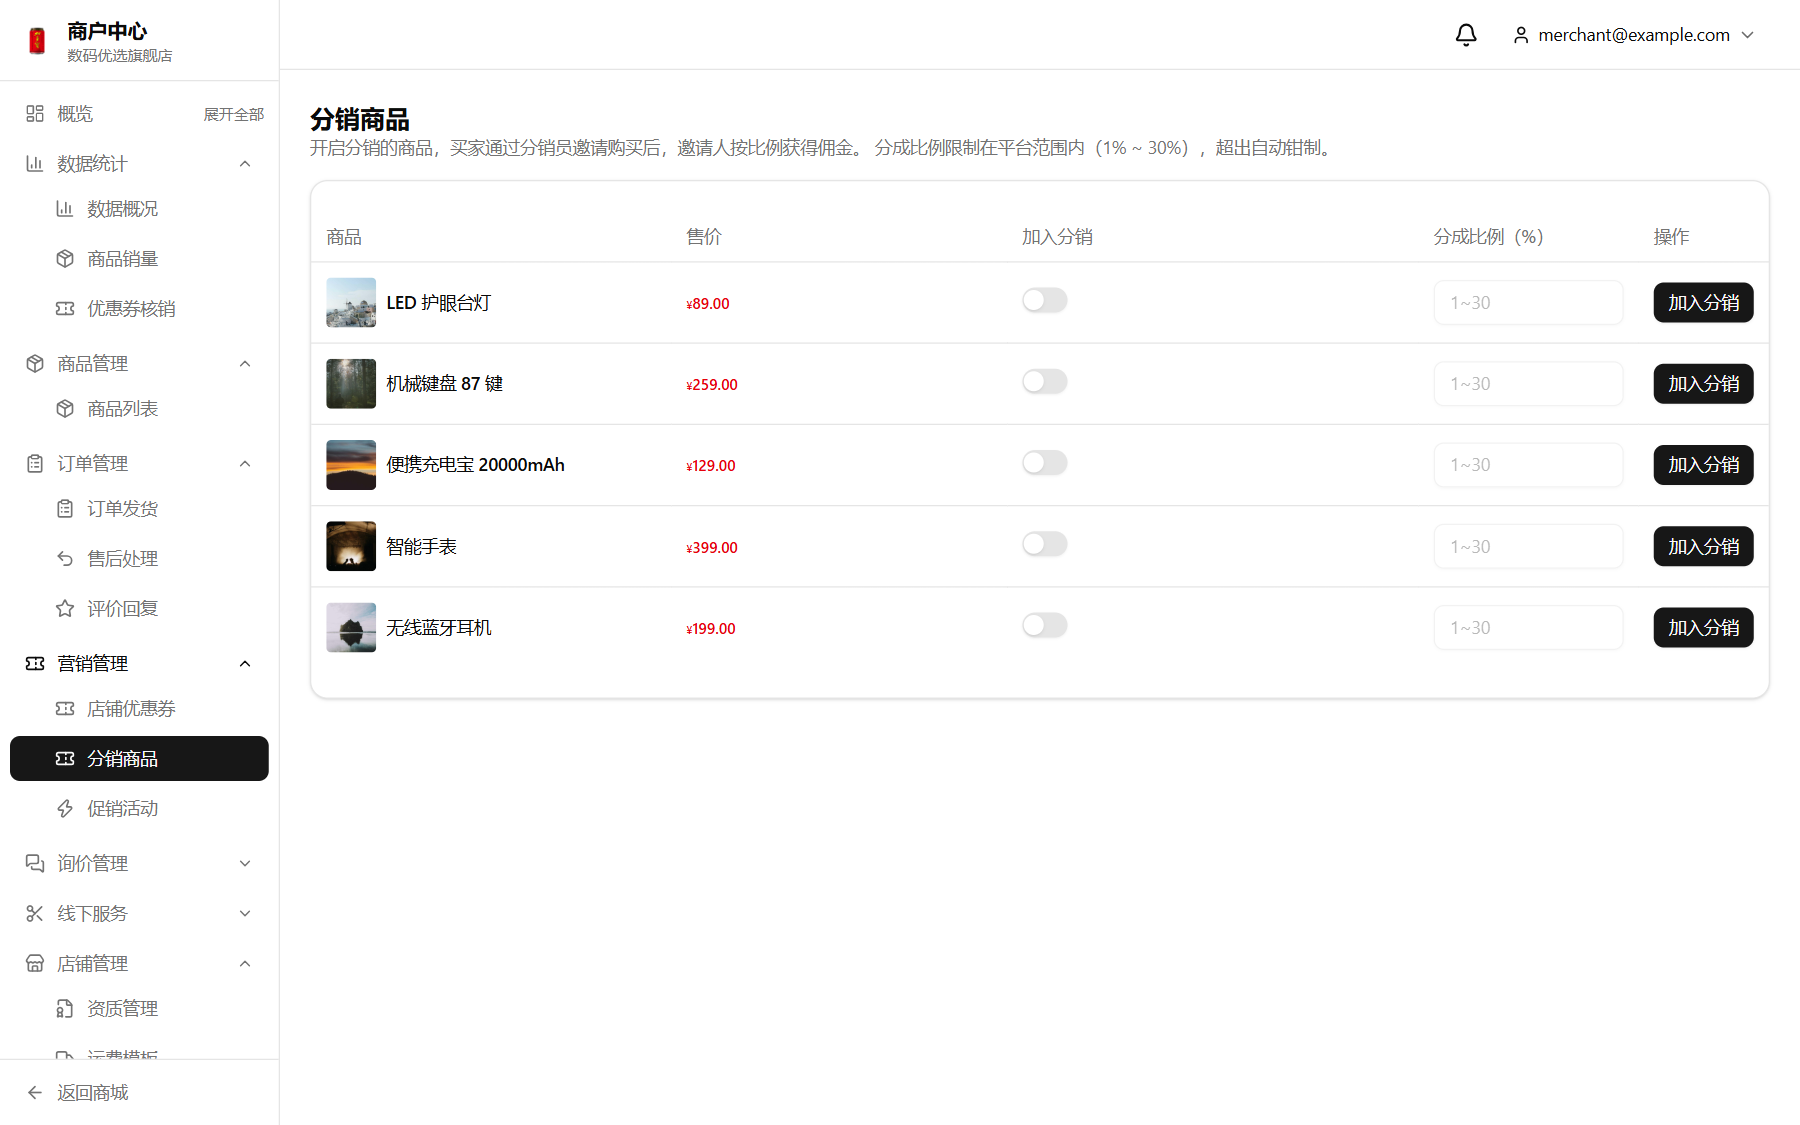Click 加入分销 button for LED 护眼台灯
Screen dimensions: 1800x1125
pyautogui.click(x=1703, y=303)
